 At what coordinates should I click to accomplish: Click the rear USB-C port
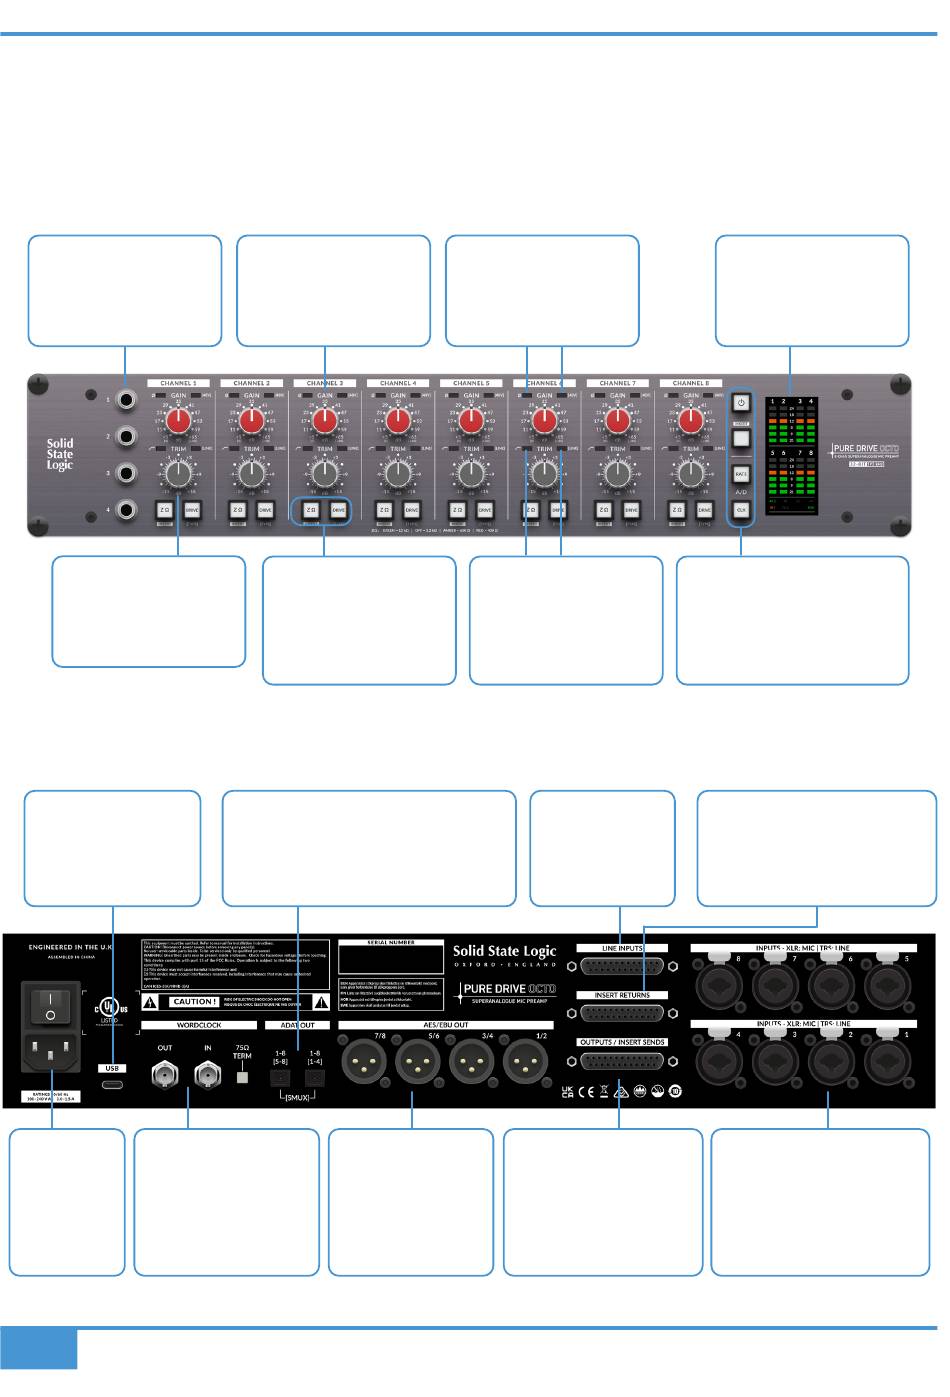[113, 1085]
